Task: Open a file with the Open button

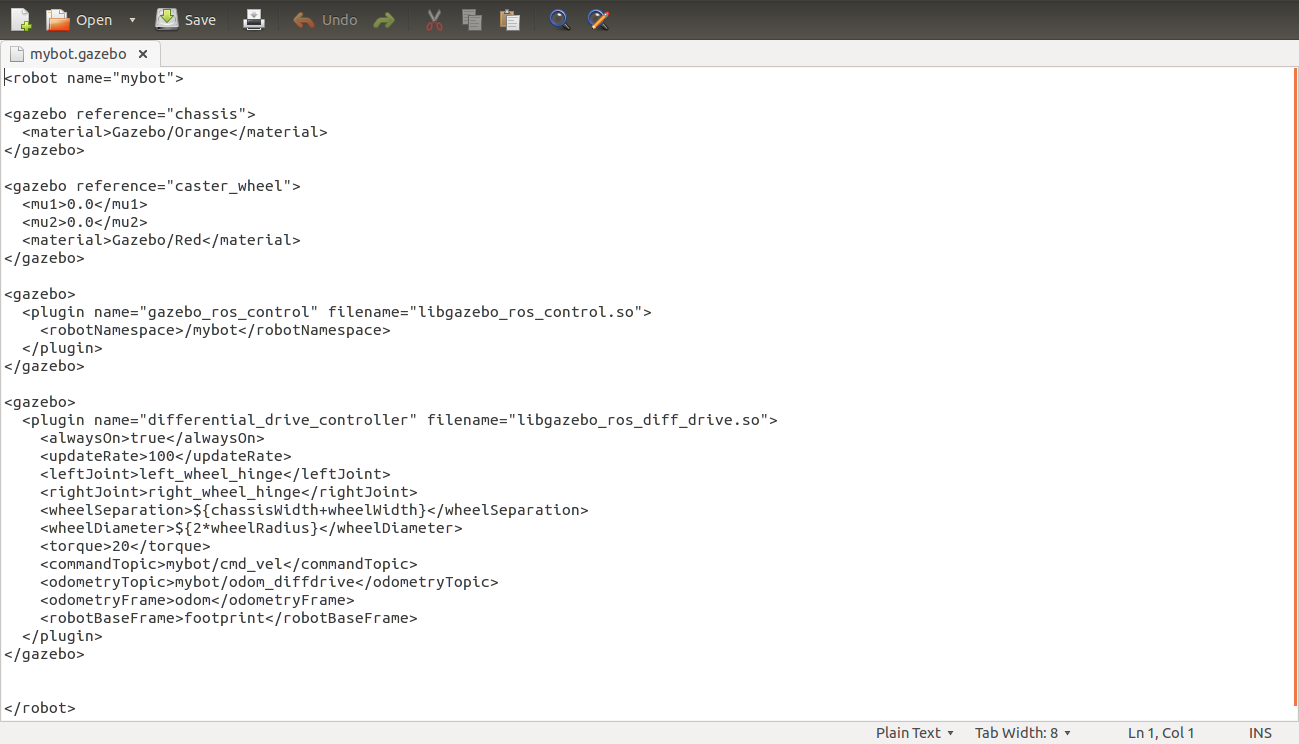Action: pyautogui.click(x=80, y=19)
